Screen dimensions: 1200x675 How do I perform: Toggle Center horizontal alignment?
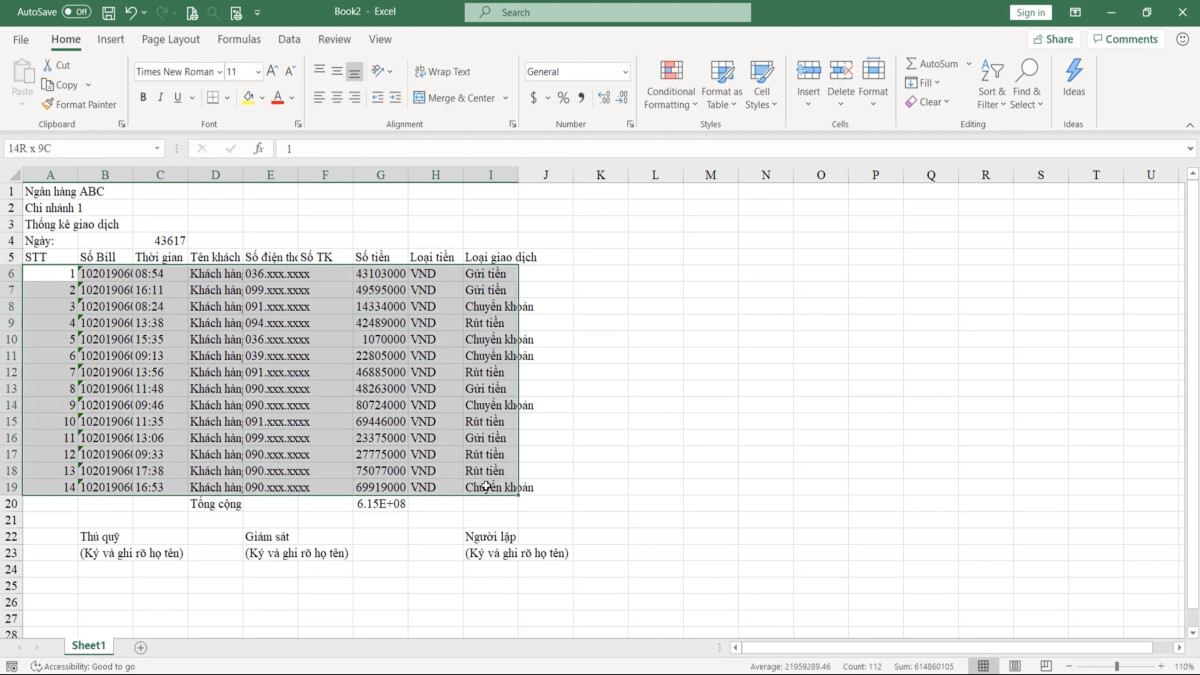click(337, 98)
